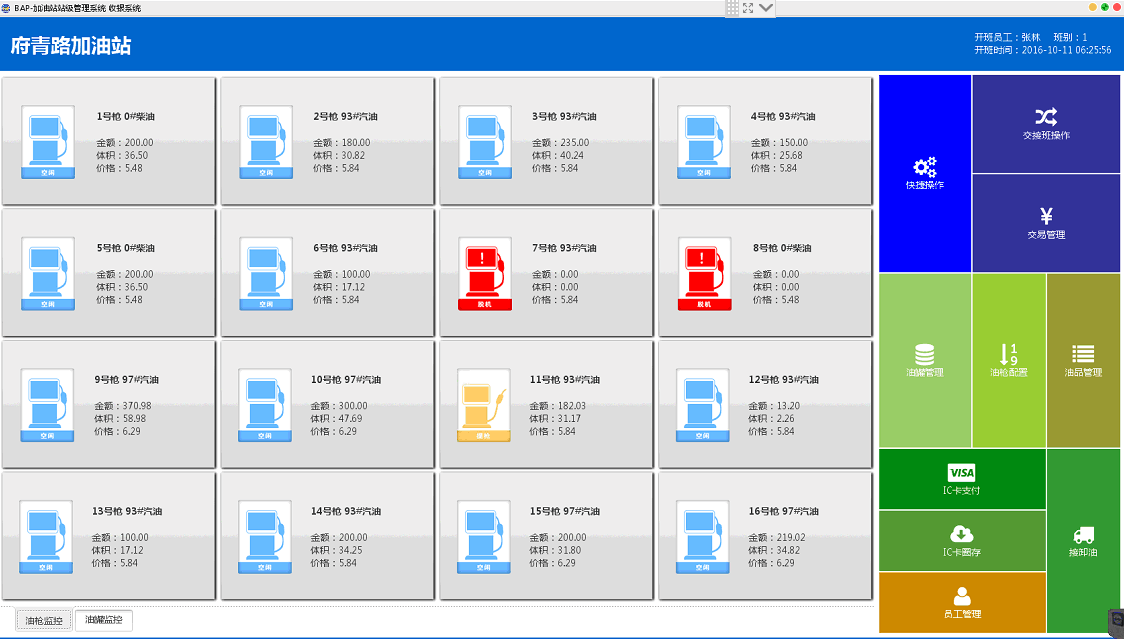Click the orange minimize window button
The height and width of the screenshot is (639, 1124).
pyautogui.click(x=1092, y=7)
